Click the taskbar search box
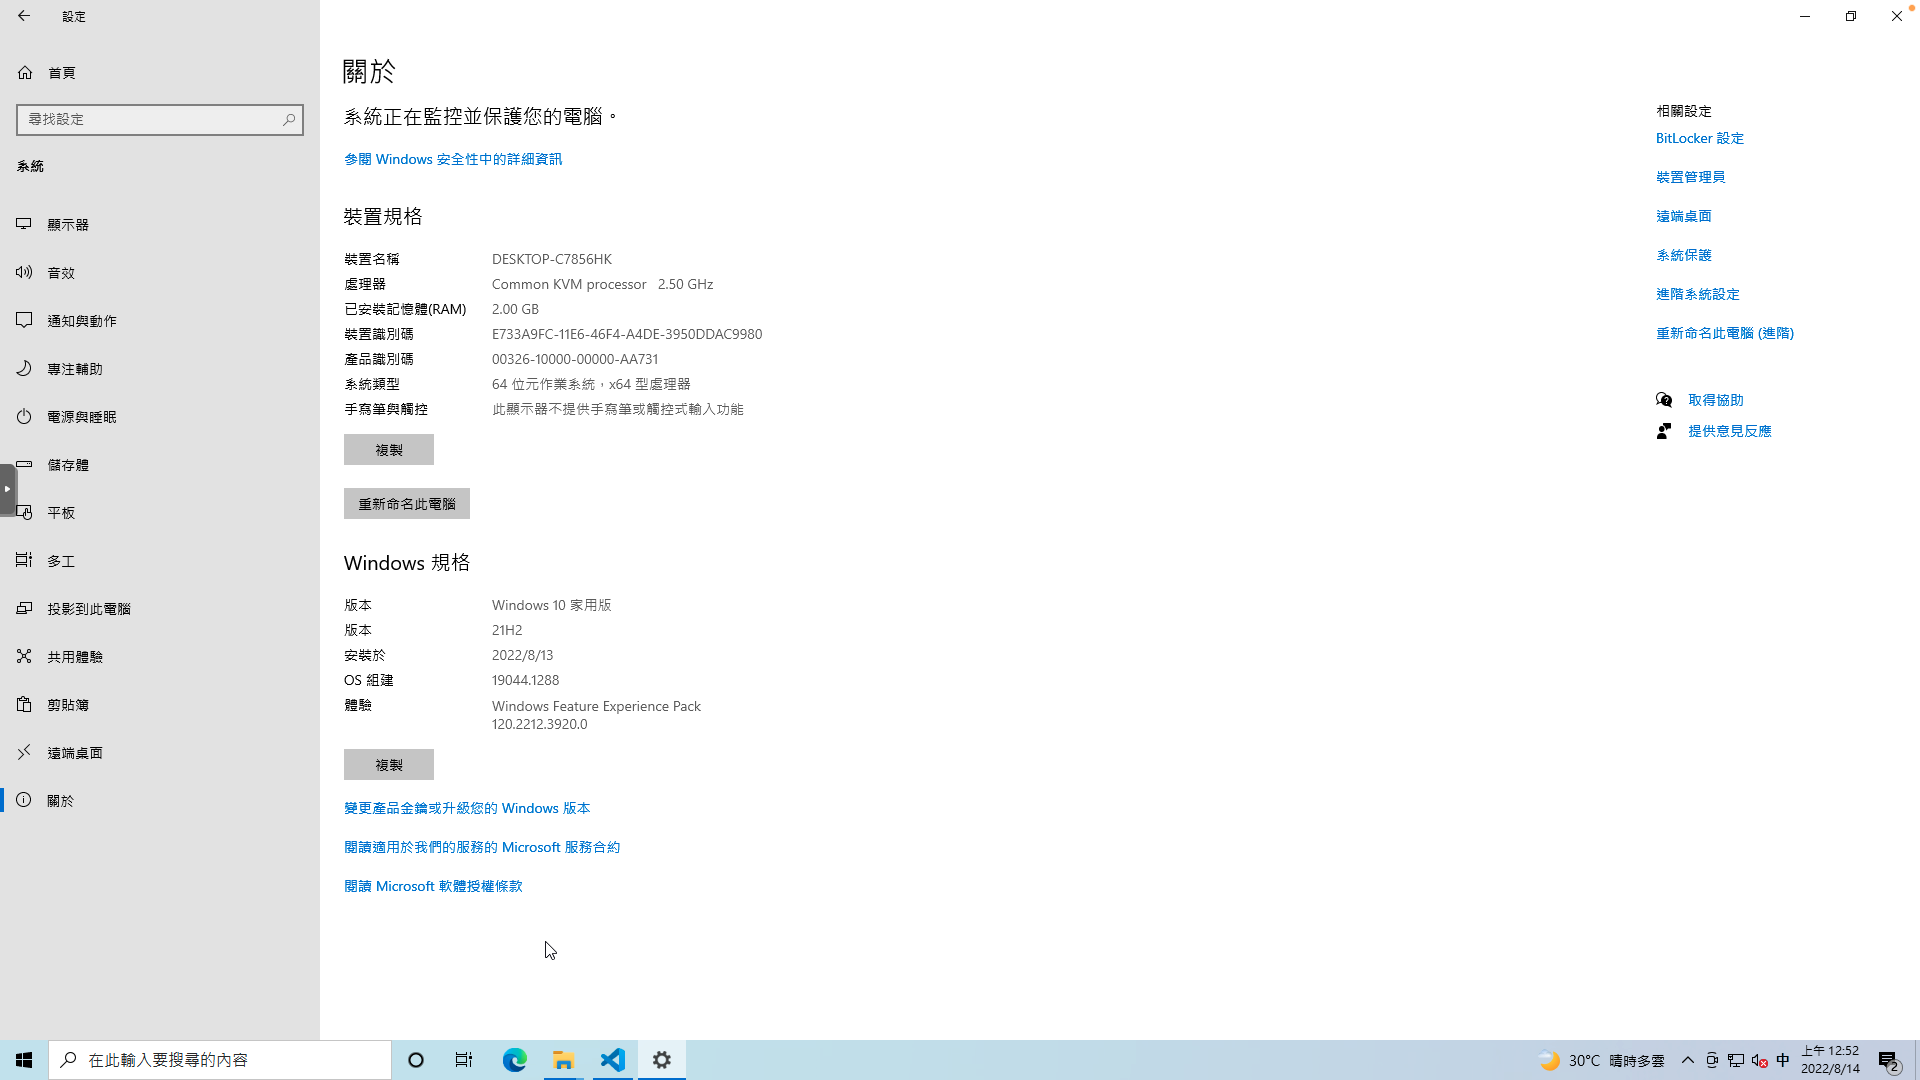This screenshot has height=1080, width=1920. [x=220, y=1060]
